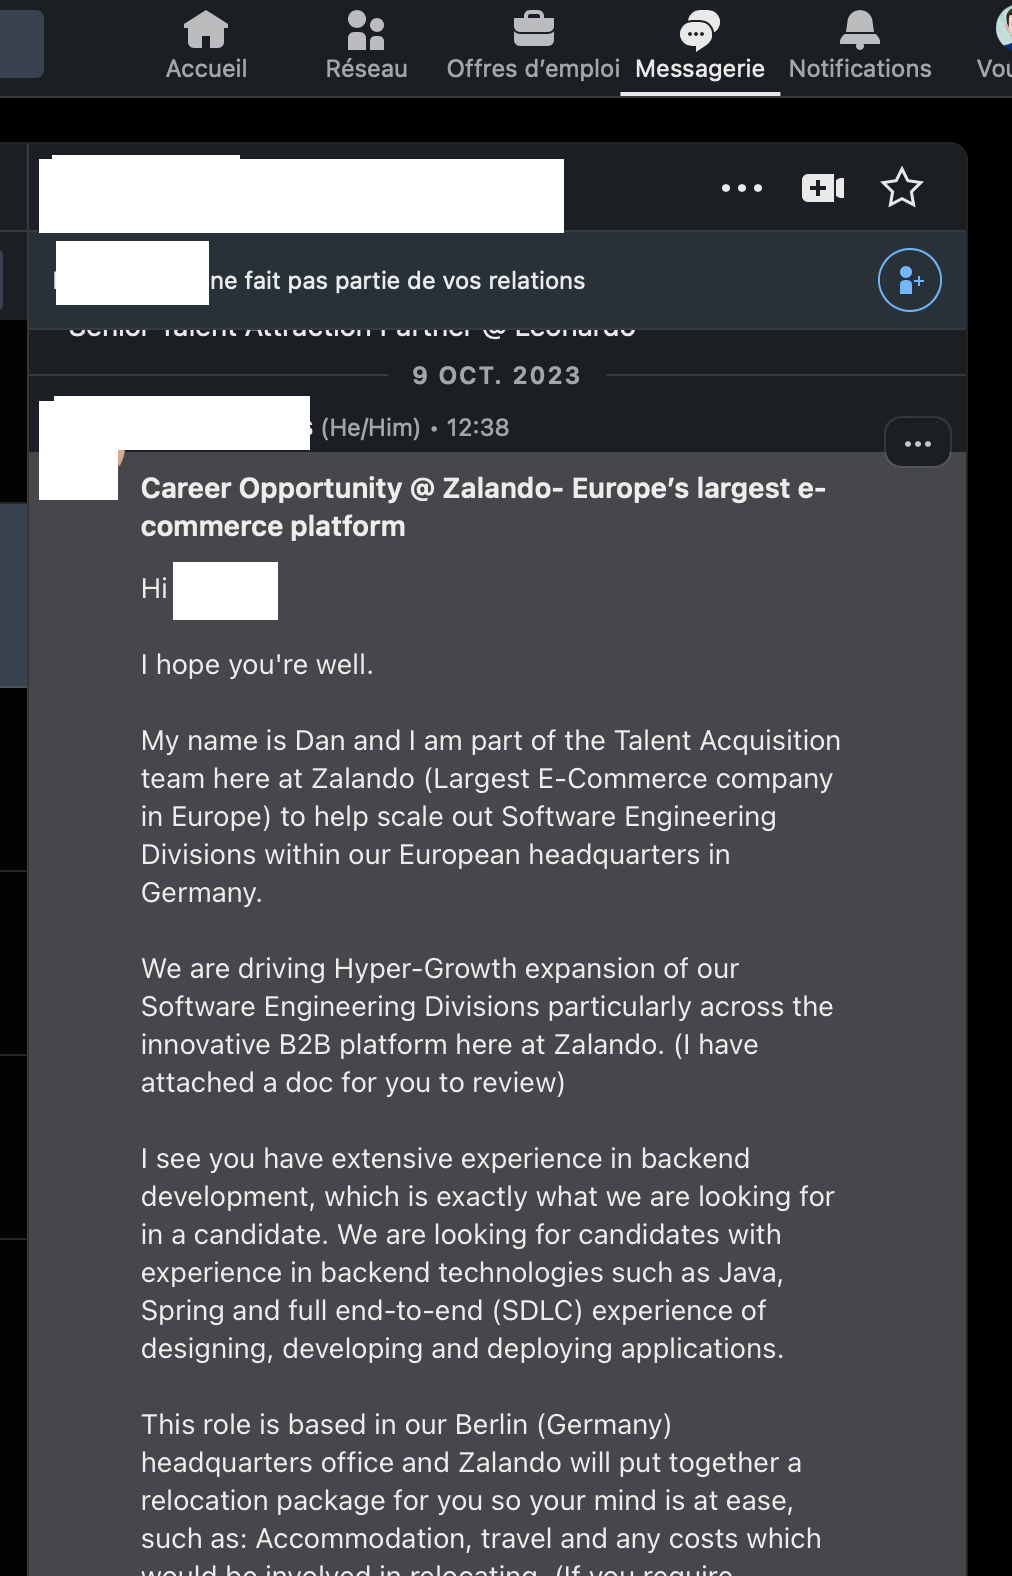Start a video call from the conversation header
The image size is (1012, 1576).
pos(823,188)
